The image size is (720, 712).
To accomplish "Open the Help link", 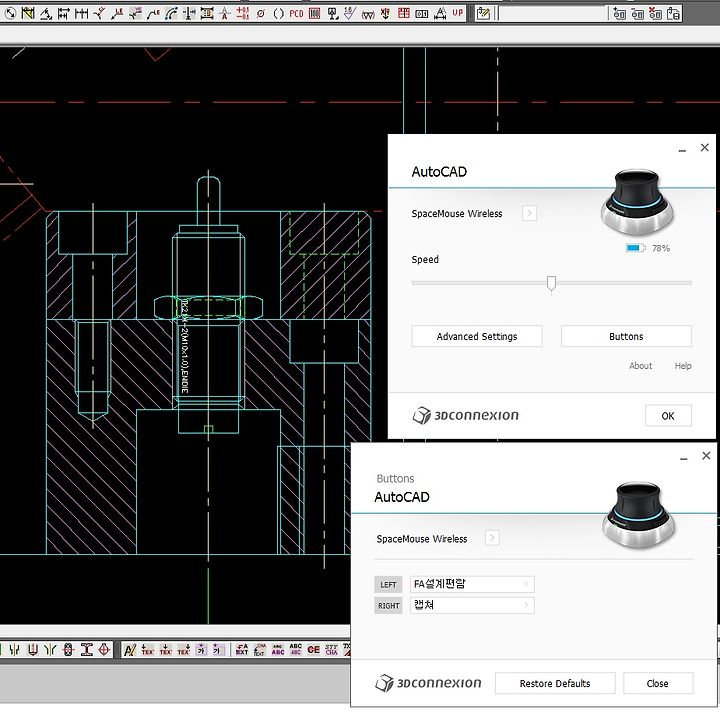I will [683, 366].
